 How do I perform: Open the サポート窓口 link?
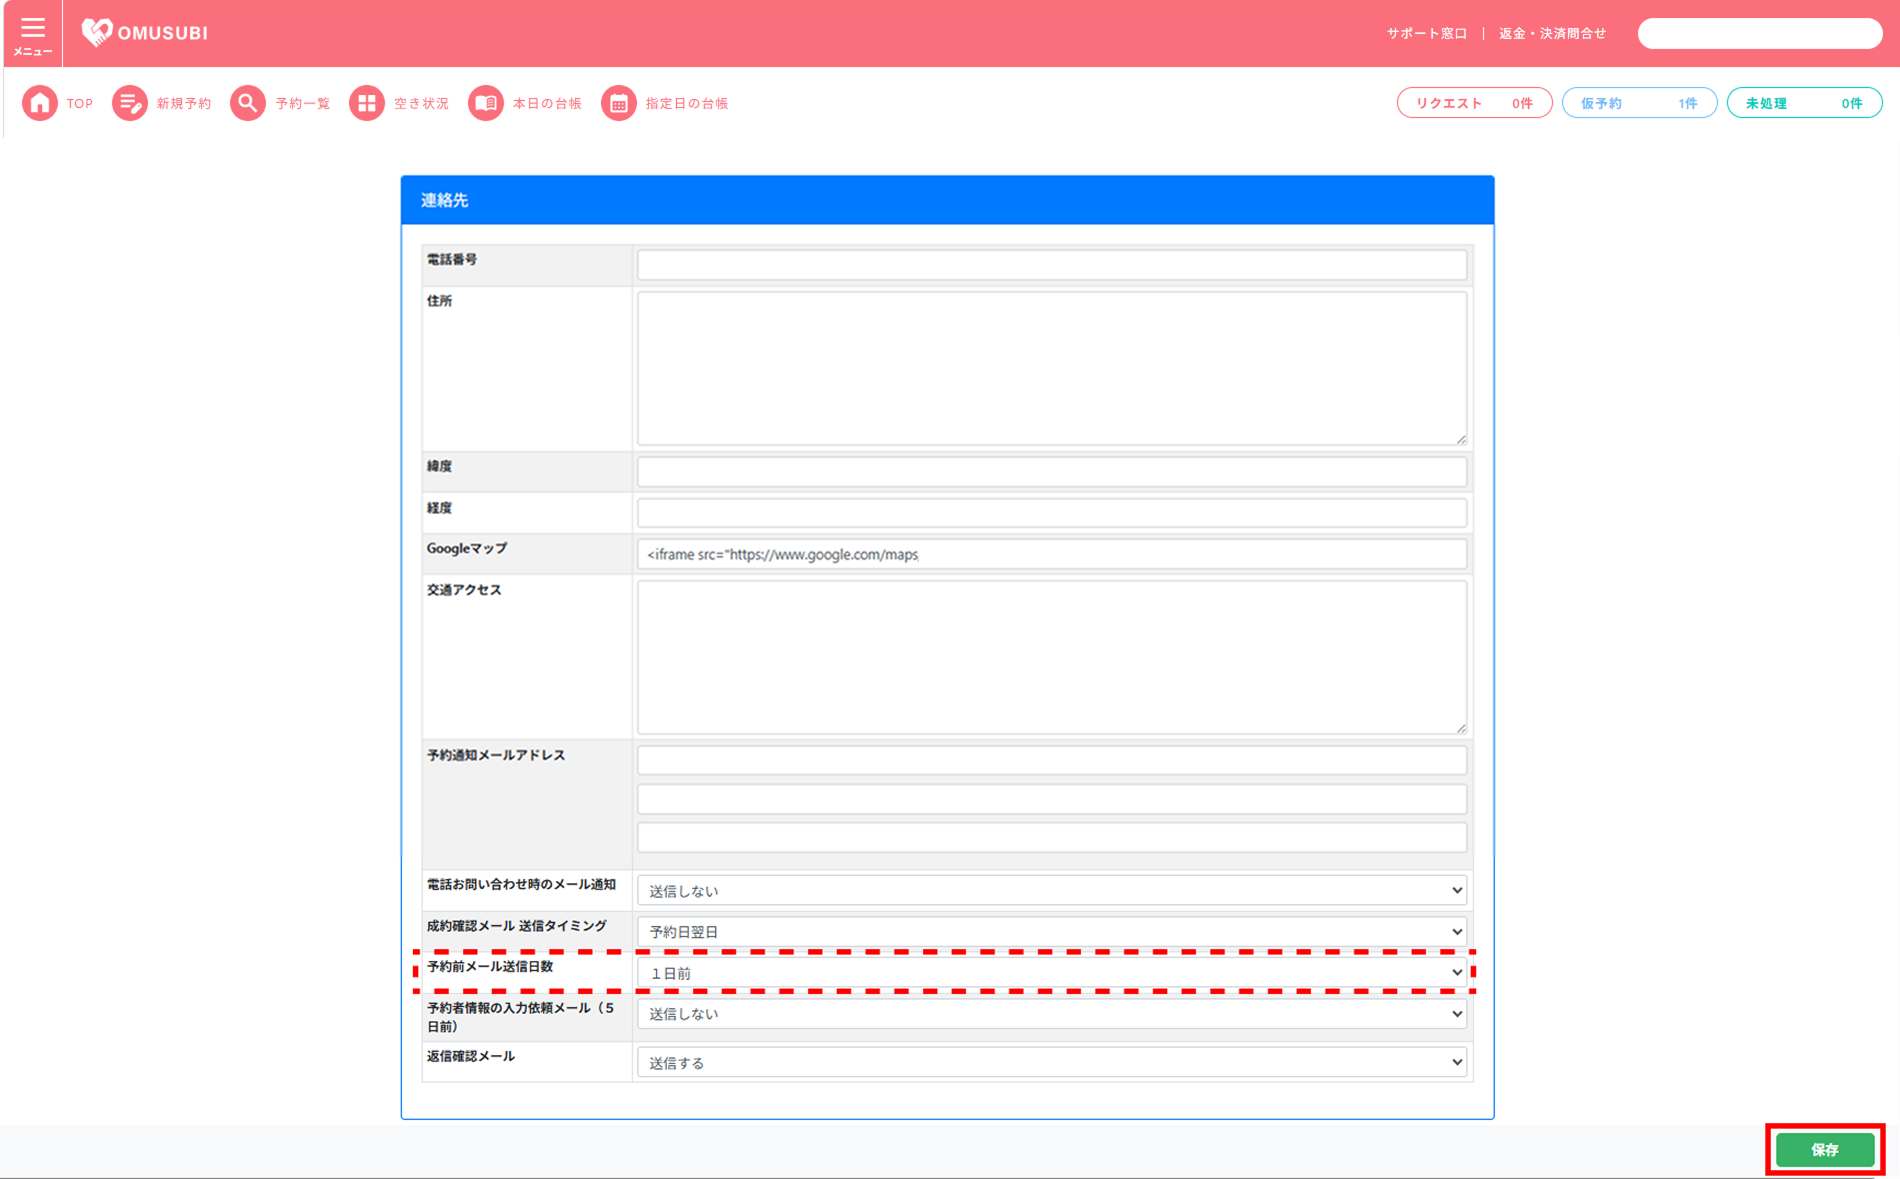[x=1427, y=34]
